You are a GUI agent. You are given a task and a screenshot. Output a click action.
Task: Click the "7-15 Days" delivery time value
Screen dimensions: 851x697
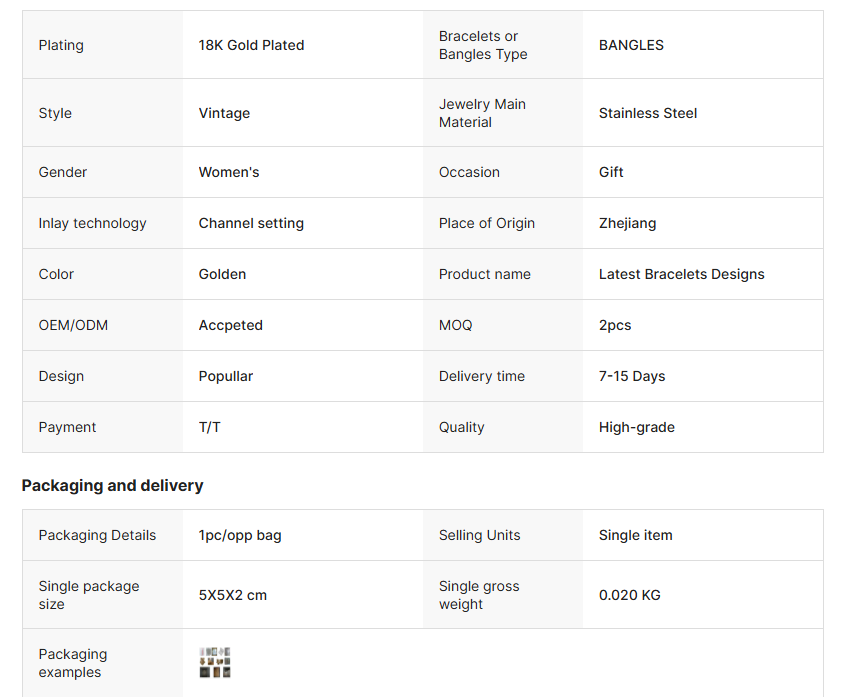click(x=632, y=376)
